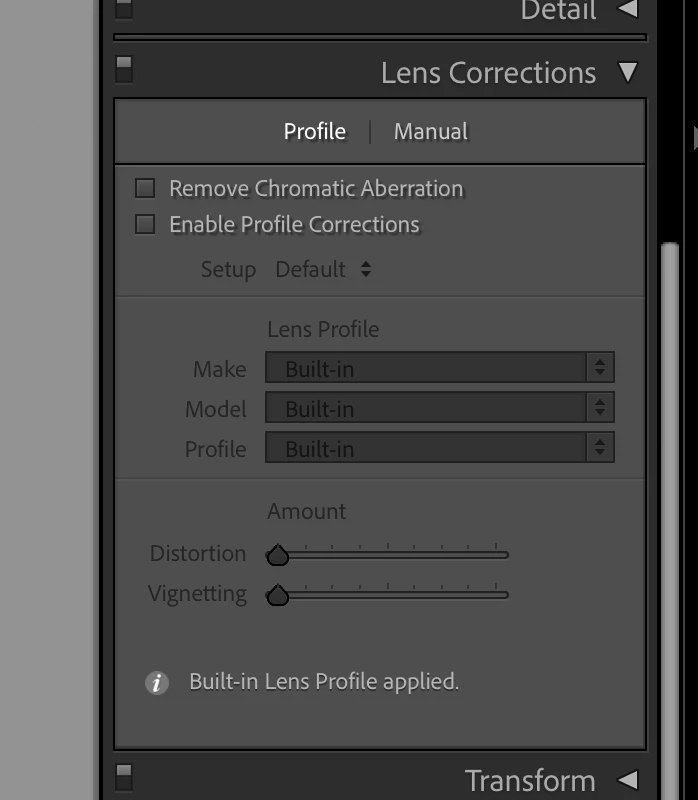Viewport: 698px width, 800px height.
Task: Click the Vignetting slider handle
Action: click(x=278, y=595)
